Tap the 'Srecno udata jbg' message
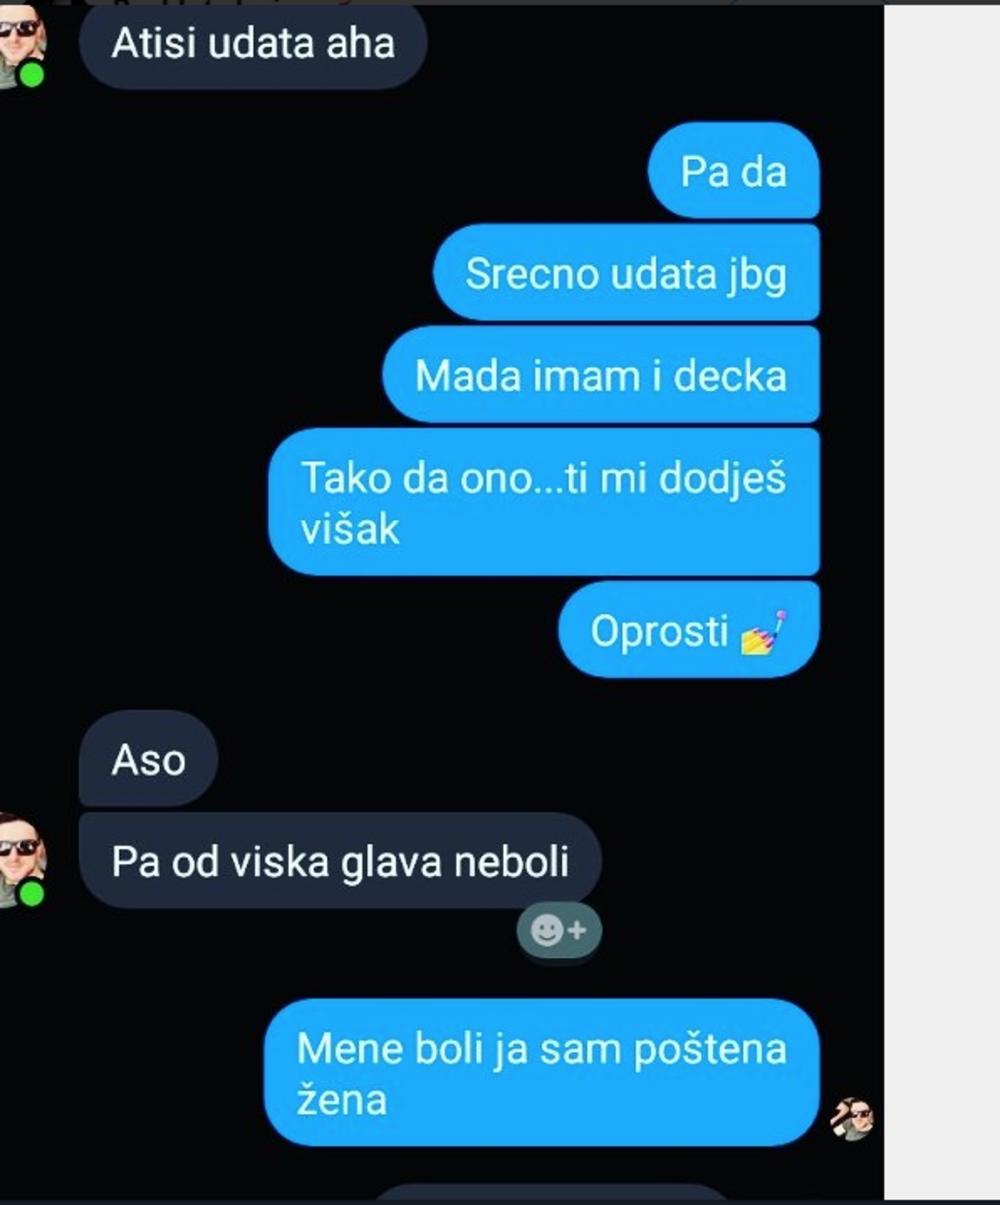This screenshot has width=1000, height=1205. (626, 273)
